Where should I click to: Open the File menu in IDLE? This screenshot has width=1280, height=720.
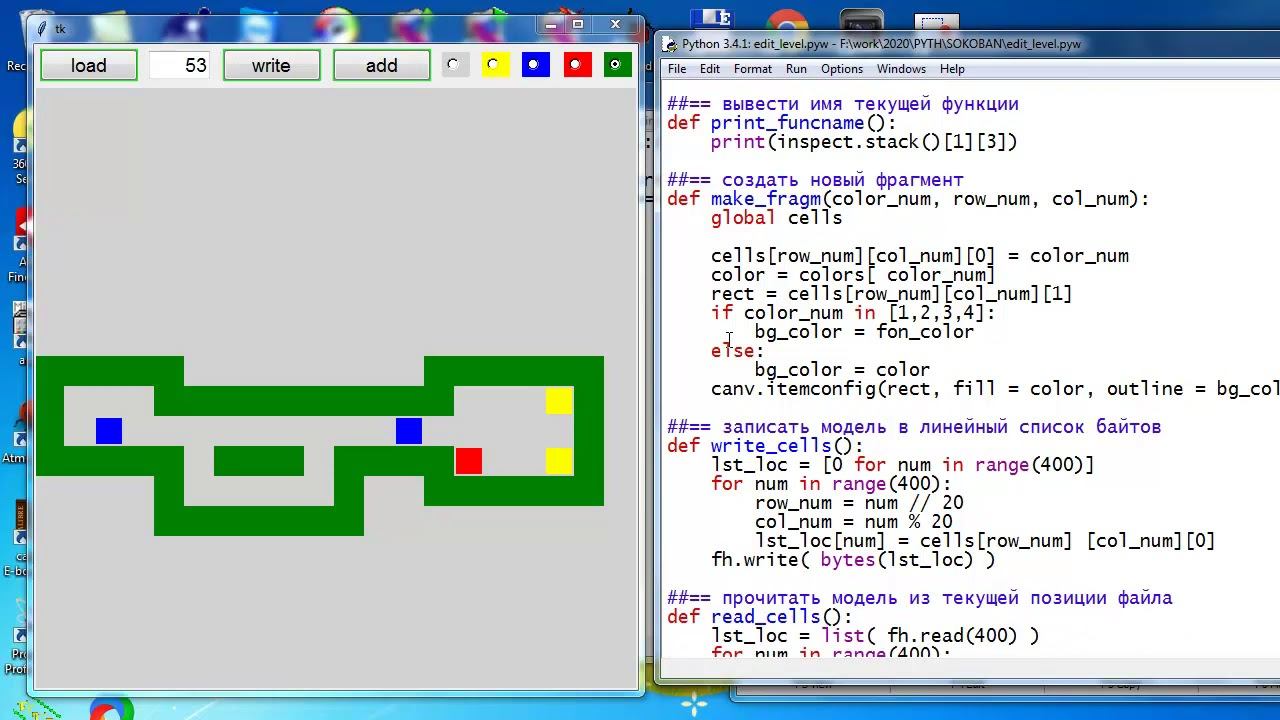click(x=677, y=69)
